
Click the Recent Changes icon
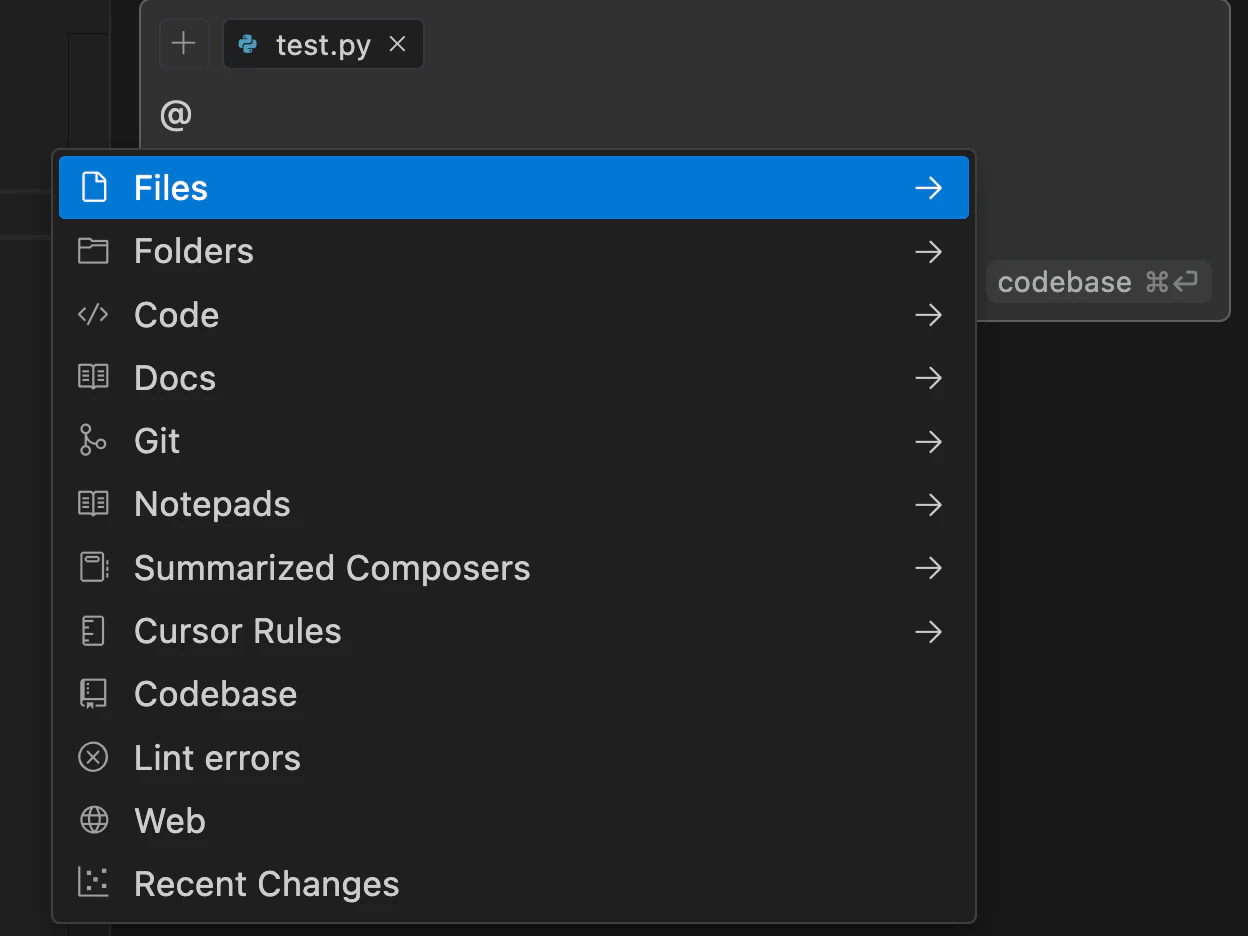click(x=93, y=883)
